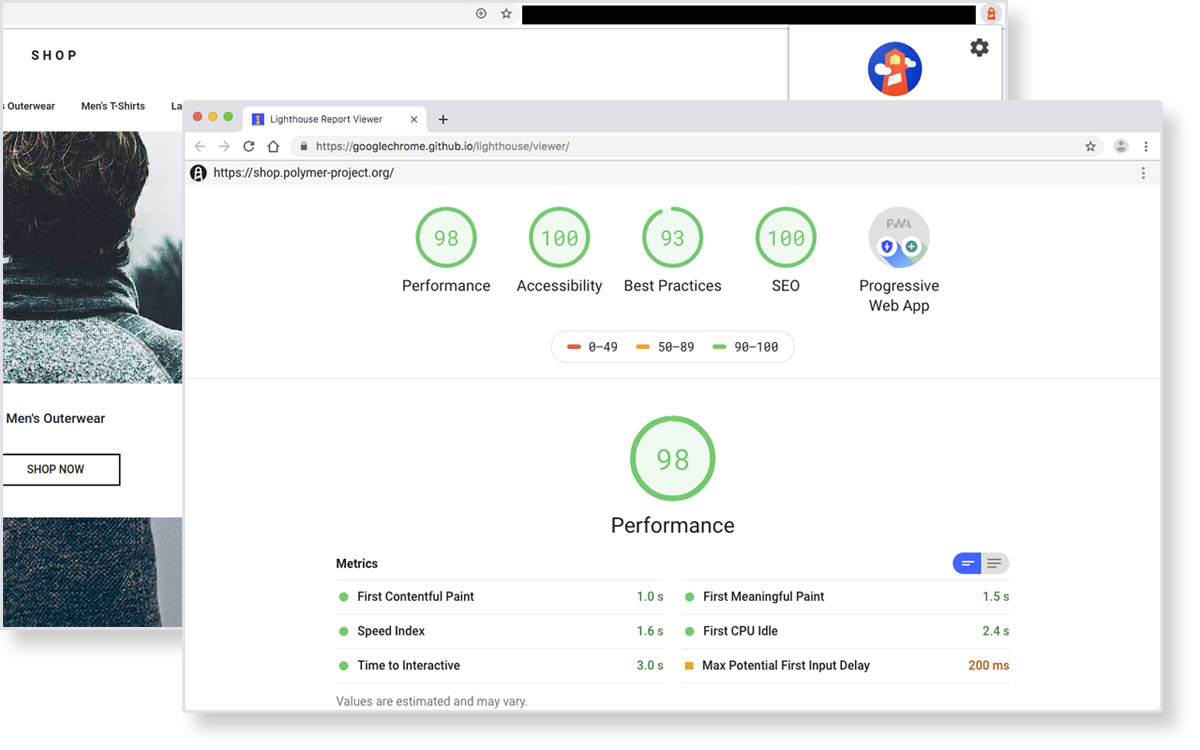Screen dimensions: 1200x750
Task: Jump to the Accessibility score gauge
Action: click(x=559, y=238)
